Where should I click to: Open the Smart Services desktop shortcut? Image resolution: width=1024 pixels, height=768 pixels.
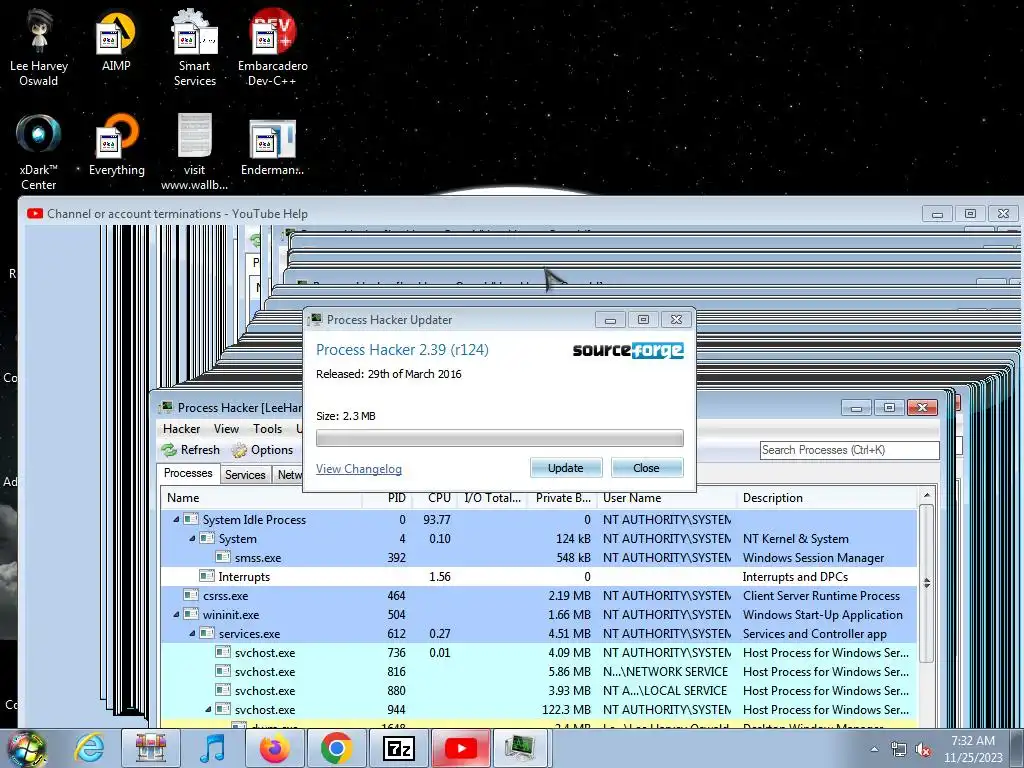tap(194, 49)
